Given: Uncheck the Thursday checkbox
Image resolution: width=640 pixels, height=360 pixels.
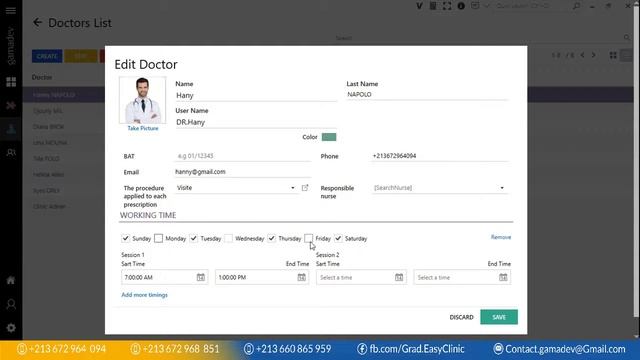Looking at the screenshot, I should 271,238.
